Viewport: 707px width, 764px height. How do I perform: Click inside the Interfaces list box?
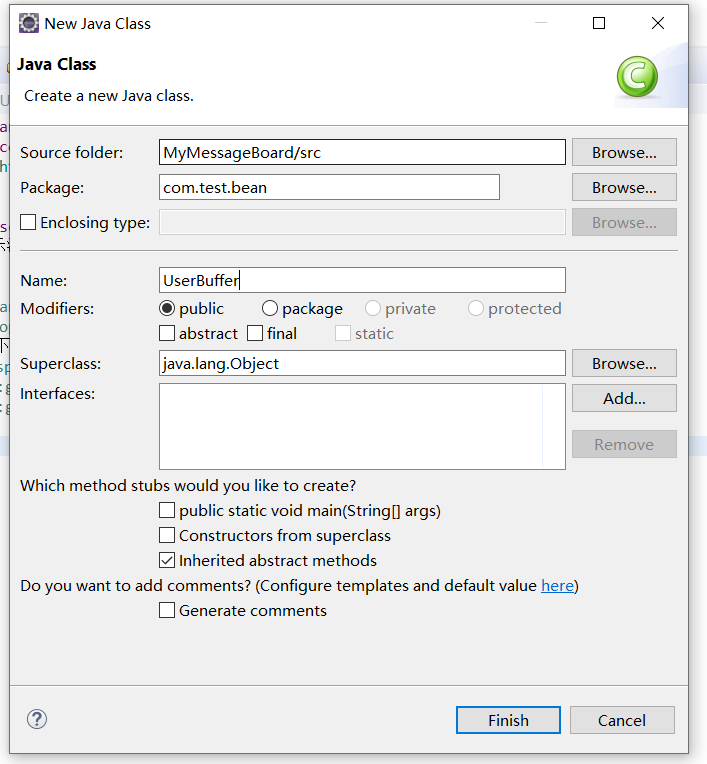pos(362,426)
